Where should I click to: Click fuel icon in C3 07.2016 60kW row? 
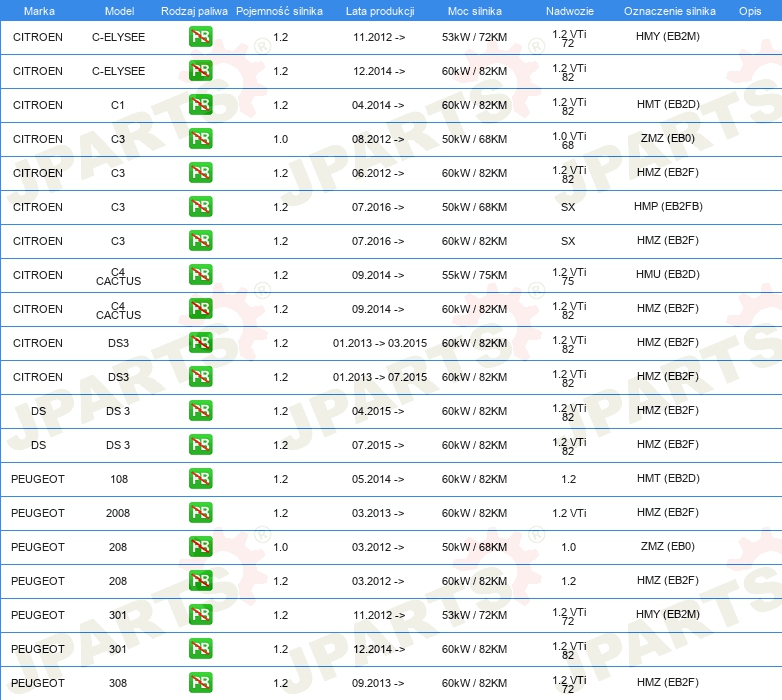[x=200, y=240]
